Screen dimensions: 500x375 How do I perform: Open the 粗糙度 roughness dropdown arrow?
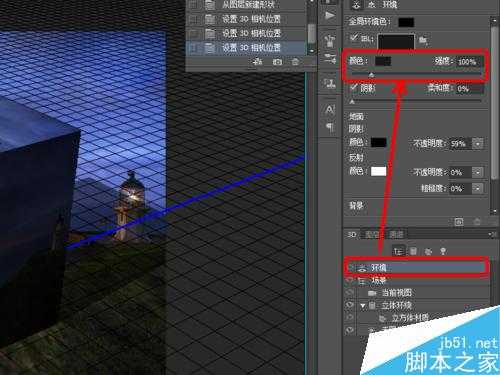coord(478,188)
